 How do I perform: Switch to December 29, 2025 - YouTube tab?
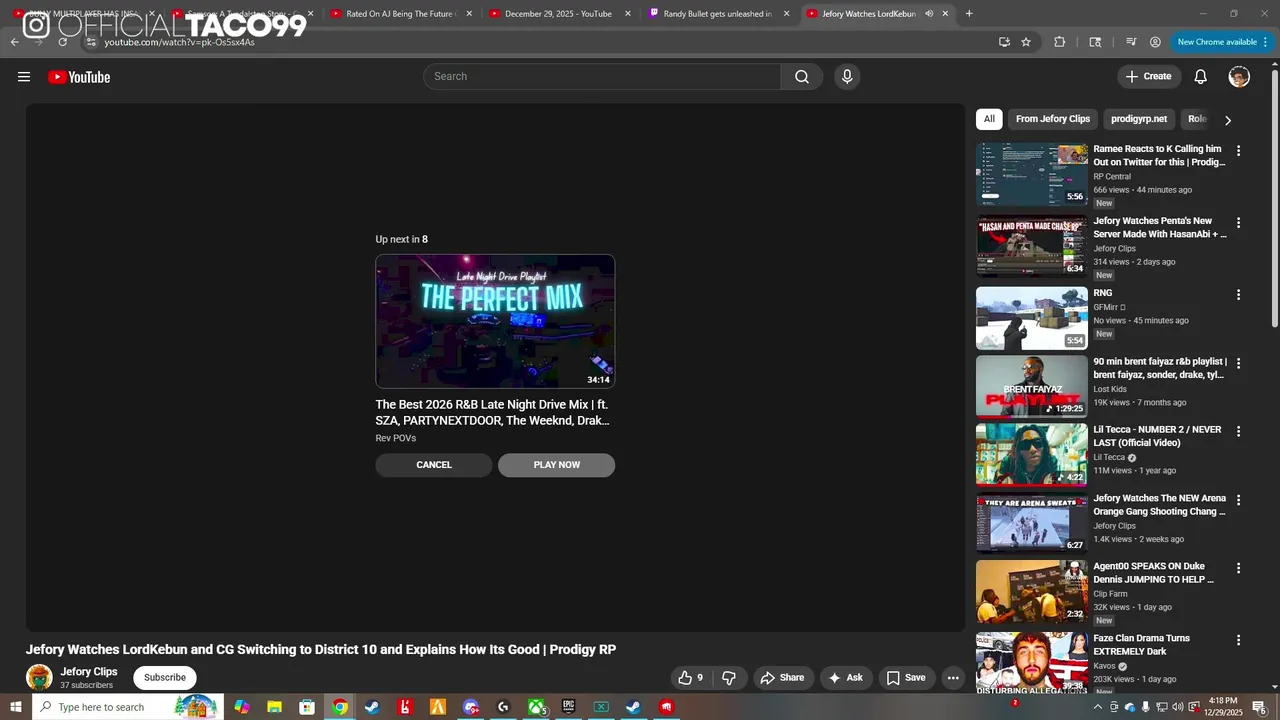pos(558,14)
